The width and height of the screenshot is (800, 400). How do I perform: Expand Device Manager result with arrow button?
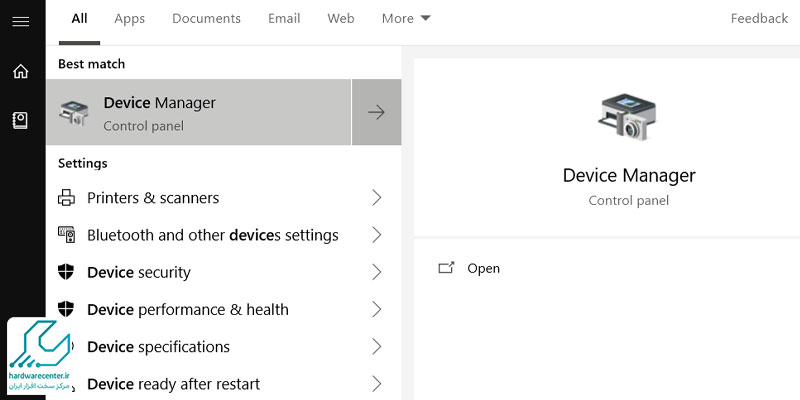(376, 113)
